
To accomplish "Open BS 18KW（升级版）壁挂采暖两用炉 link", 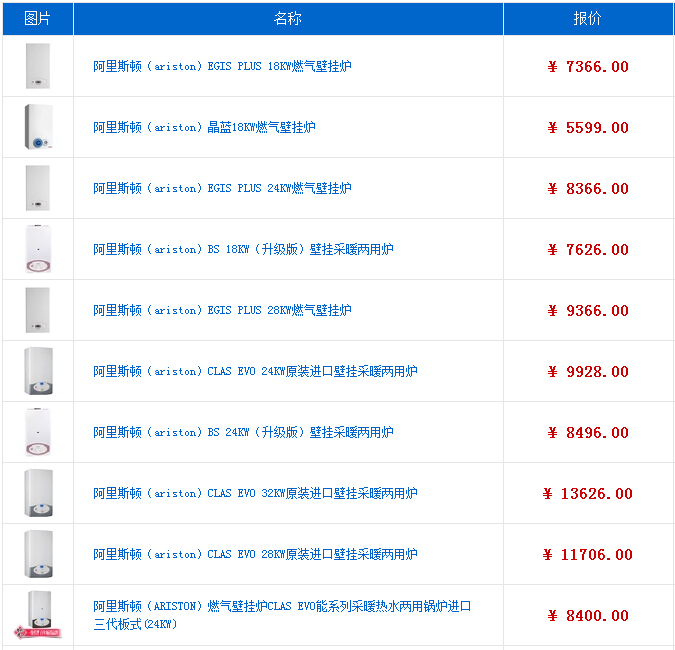I will click(243, 250).
